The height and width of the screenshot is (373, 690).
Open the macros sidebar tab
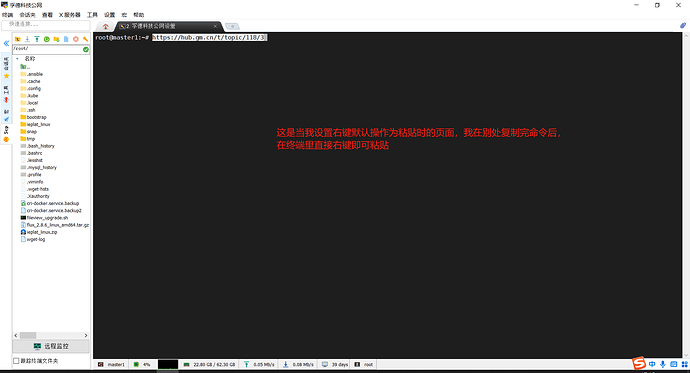pos(6,115)
